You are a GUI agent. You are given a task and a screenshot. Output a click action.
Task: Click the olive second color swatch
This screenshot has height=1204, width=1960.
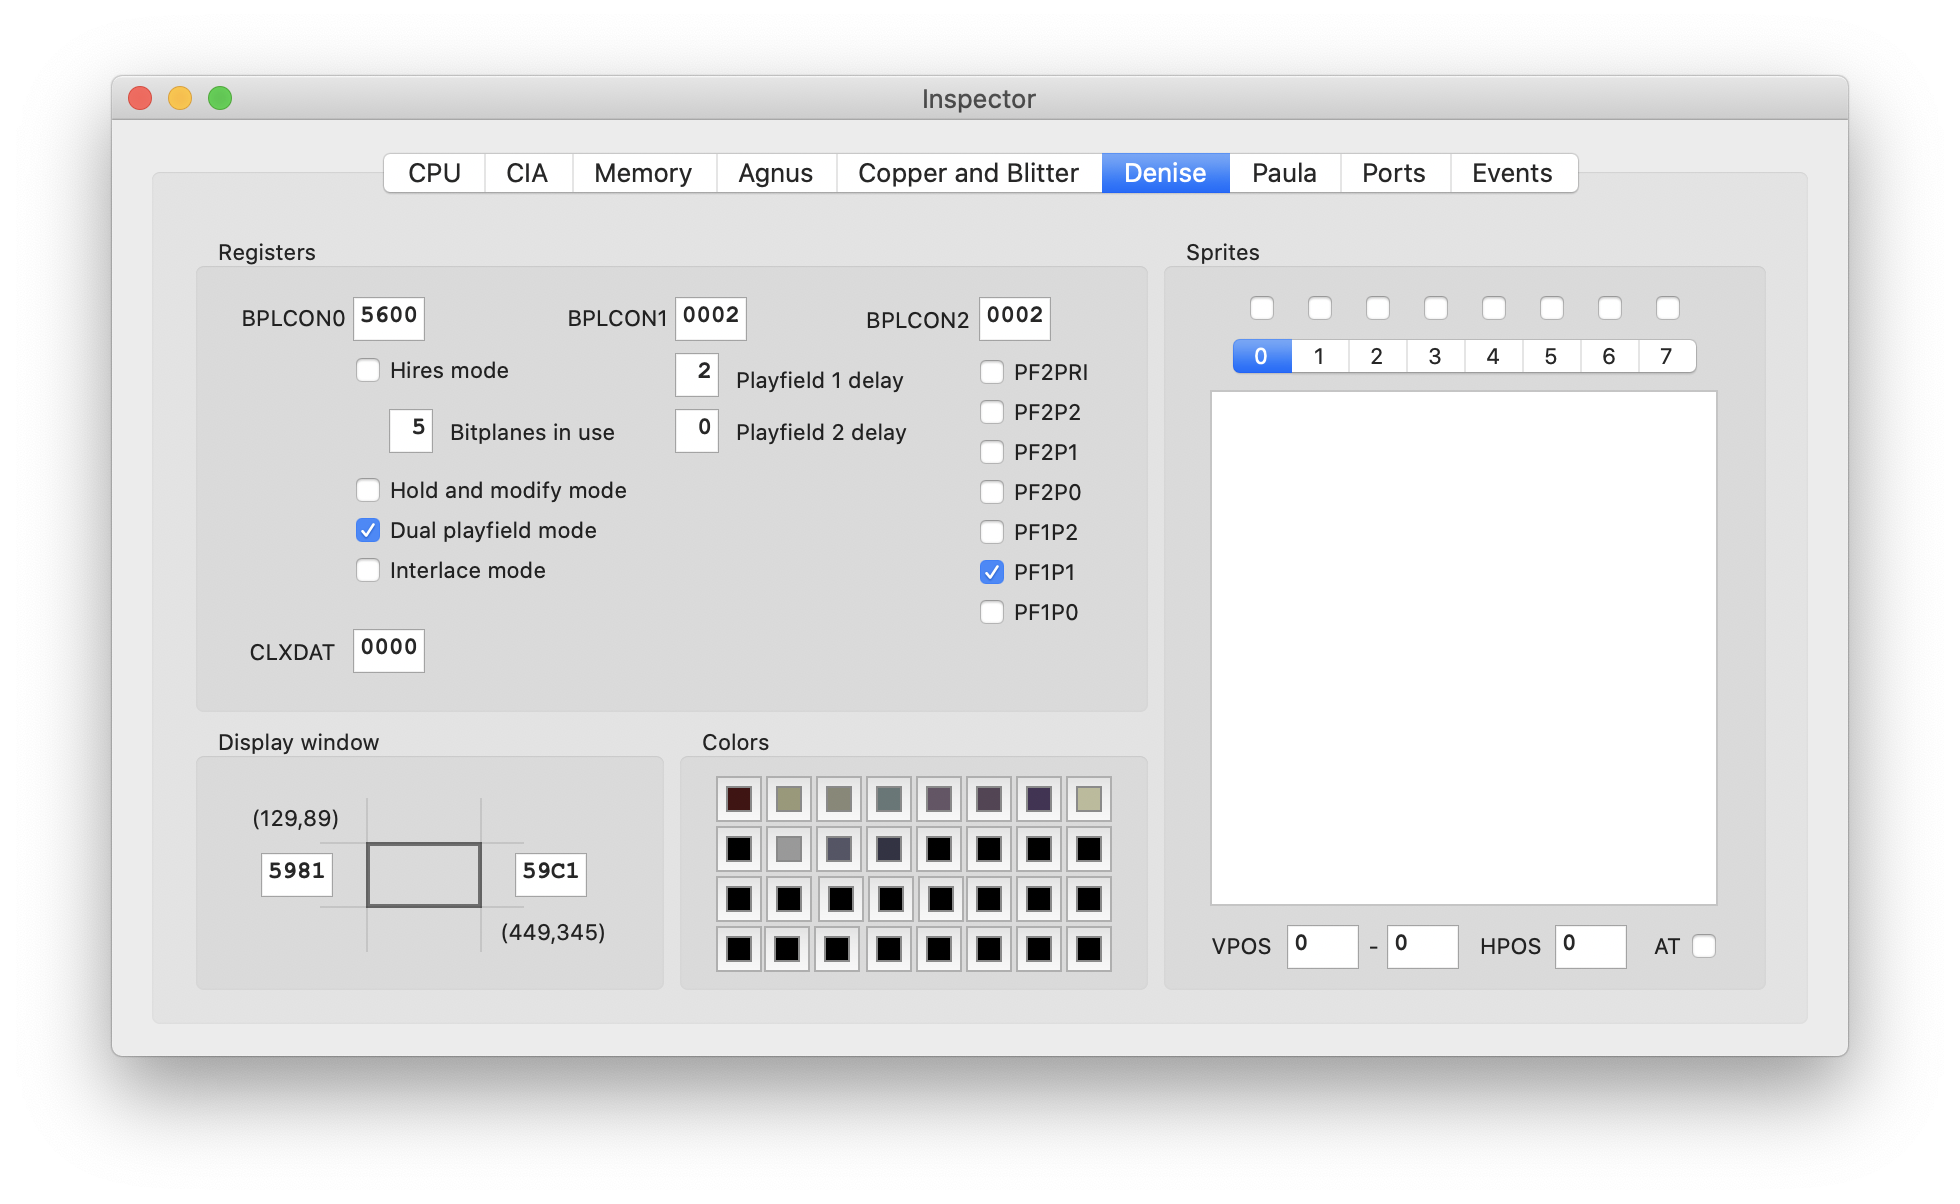789,799
